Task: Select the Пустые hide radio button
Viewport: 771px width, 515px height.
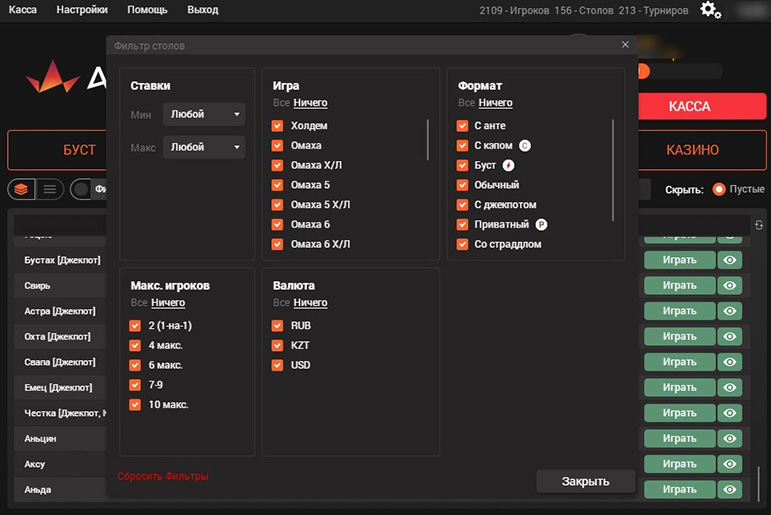Action: [719, 189]
